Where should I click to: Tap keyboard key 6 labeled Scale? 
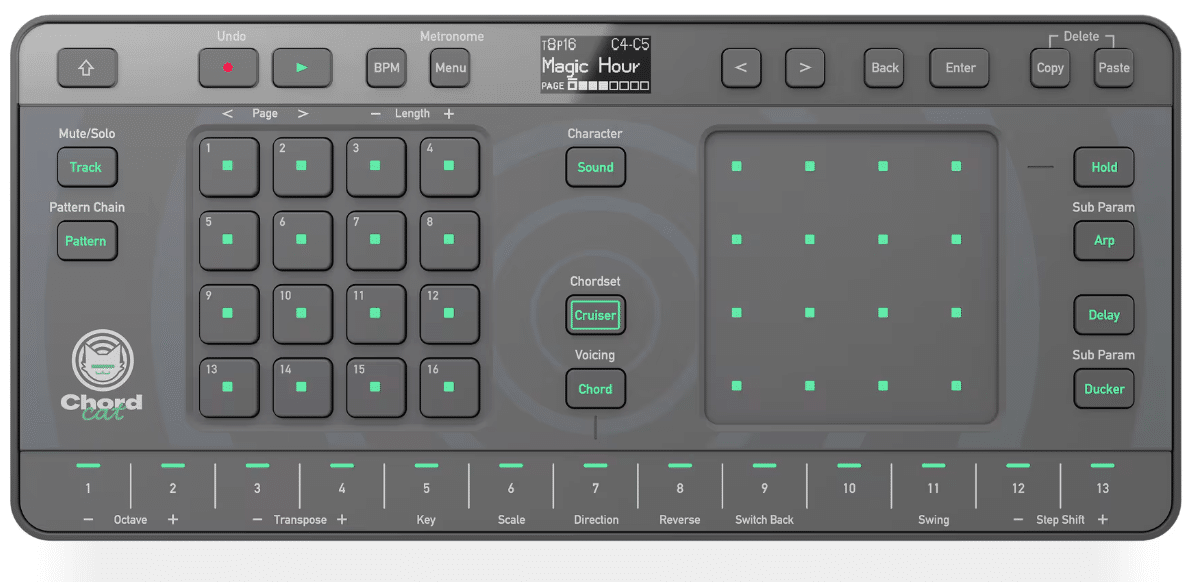(511, 488)
